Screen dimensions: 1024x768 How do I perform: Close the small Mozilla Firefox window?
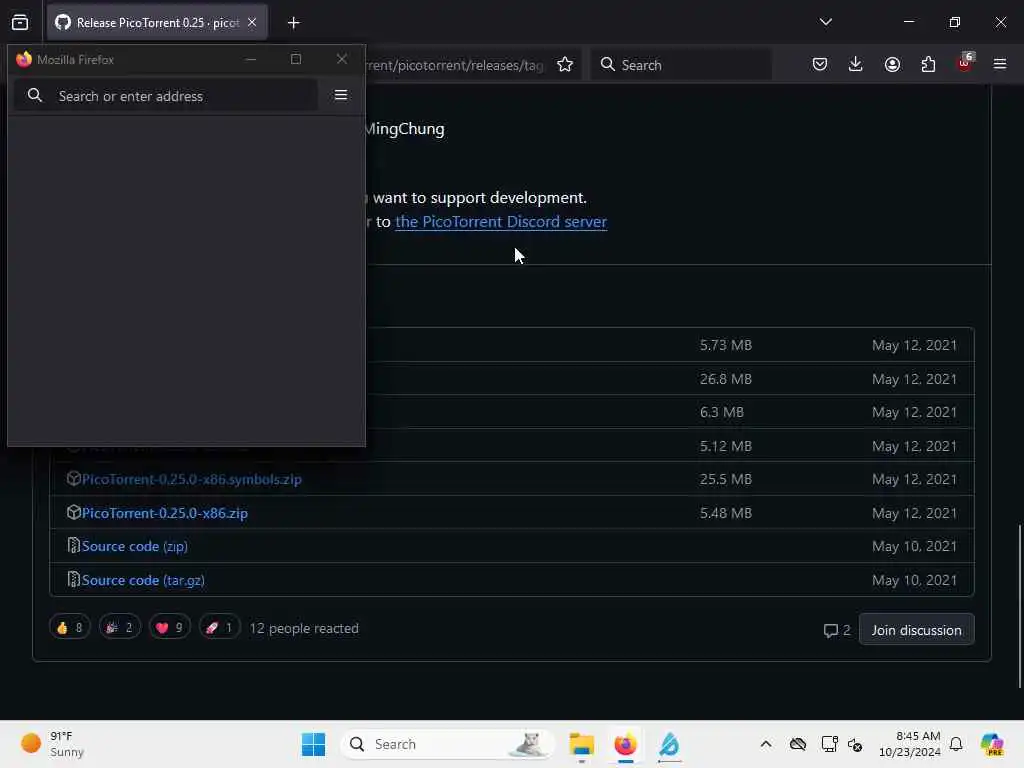tap(342, 59)
